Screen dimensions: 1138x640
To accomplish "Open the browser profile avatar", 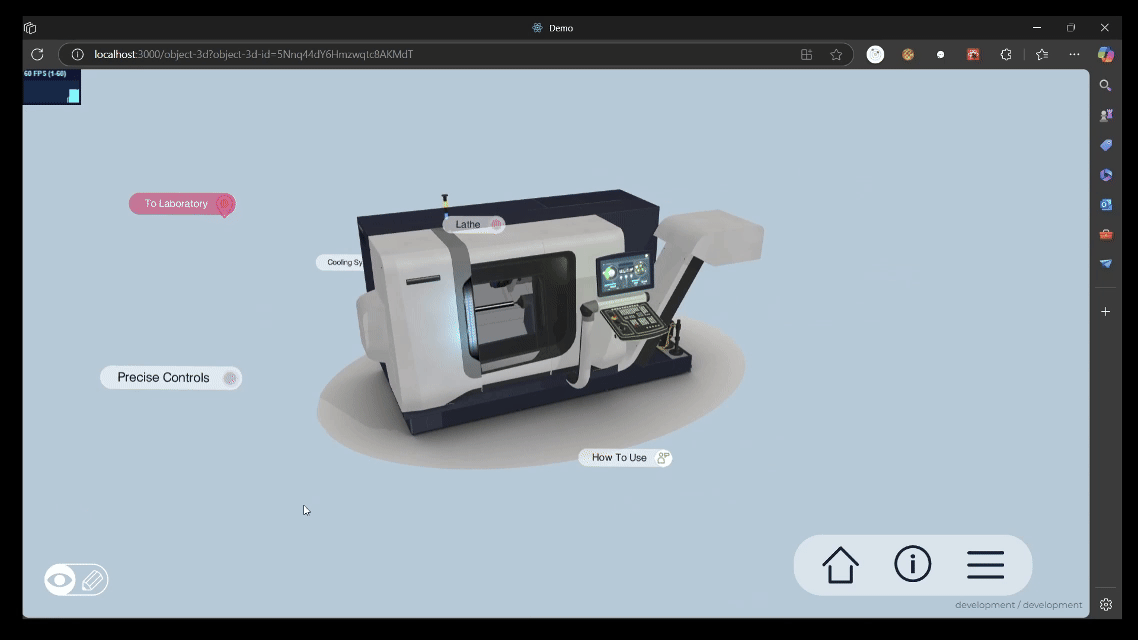I will click(875, 54).
